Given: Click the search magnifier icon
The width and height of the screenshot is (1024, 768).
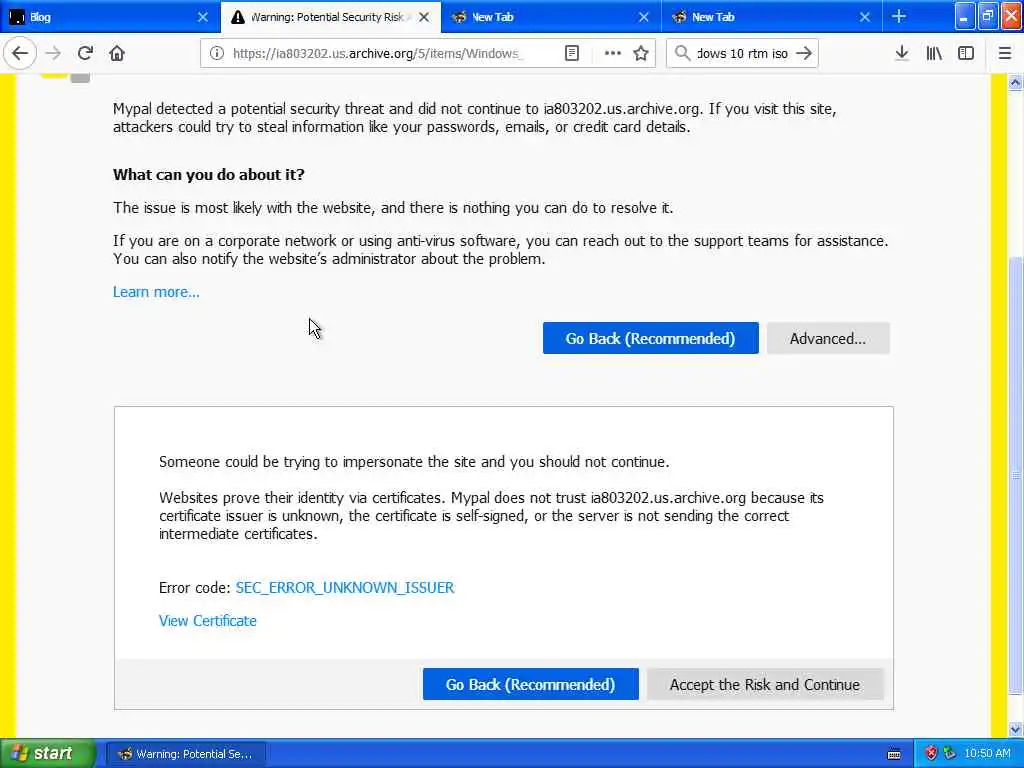Looking at the screenshot, I should click(x=682, y=54).
